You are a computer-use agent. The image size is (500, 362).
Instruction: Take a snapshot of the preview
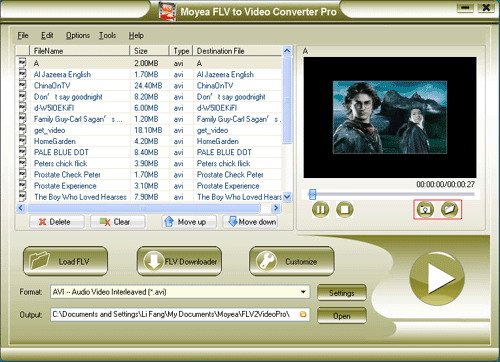pos(425,210)
